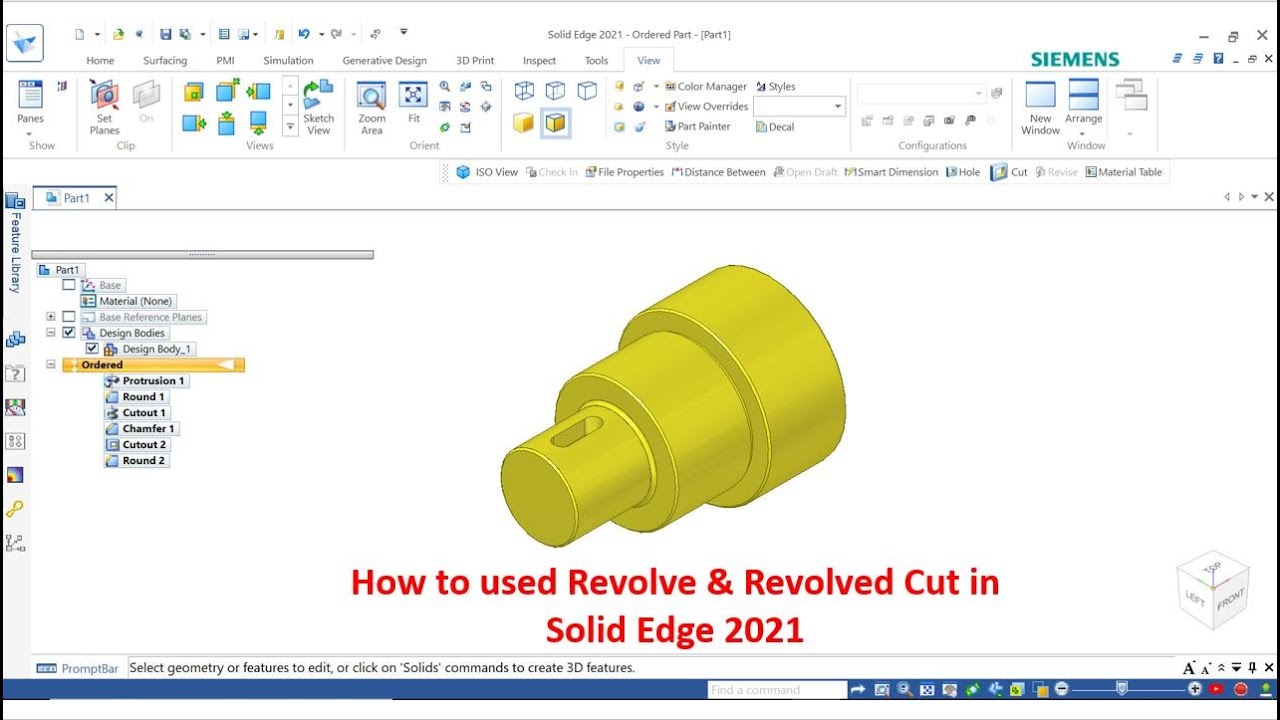Image resolution: width=1280 pixels, height=720 pixels.
Task: Open the Configurations combo box
Action: (x=922, y=93)
